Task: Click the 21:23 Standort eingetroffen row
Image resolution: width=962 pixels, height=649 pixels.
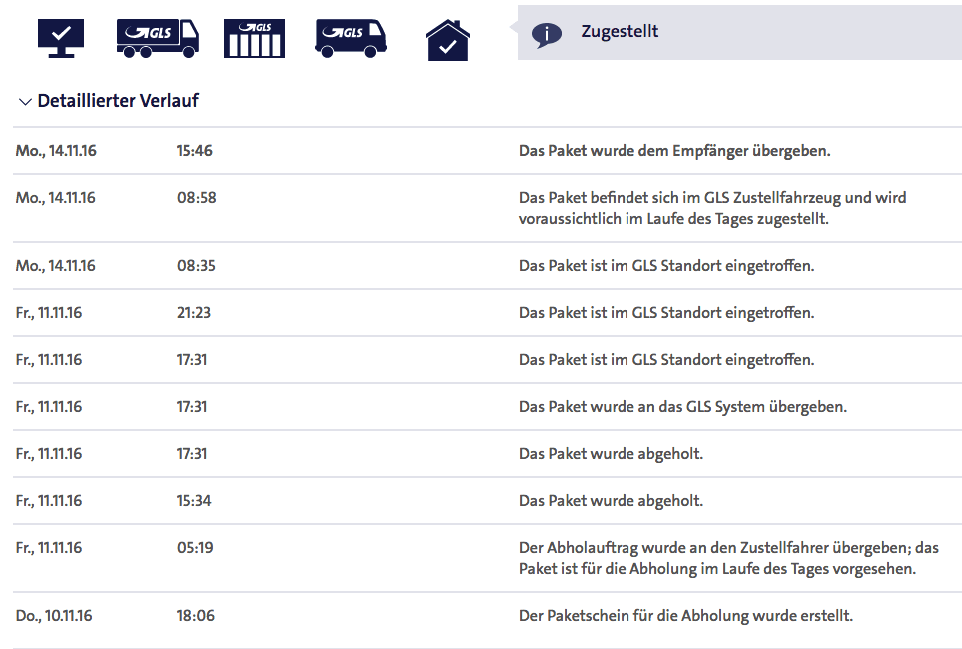Action: click(487, 313)
